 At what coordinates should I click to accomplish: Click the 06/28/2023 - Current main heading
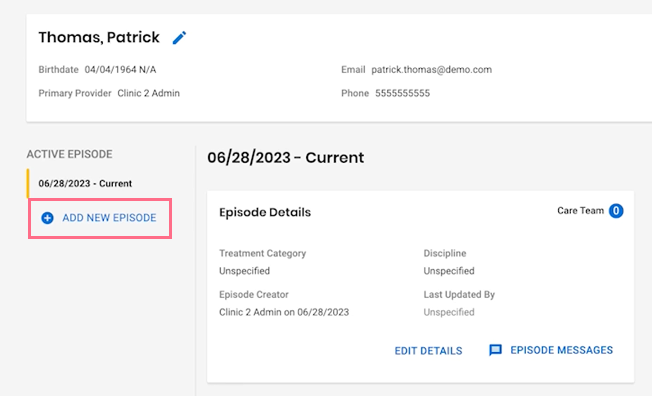coord(286,158)
